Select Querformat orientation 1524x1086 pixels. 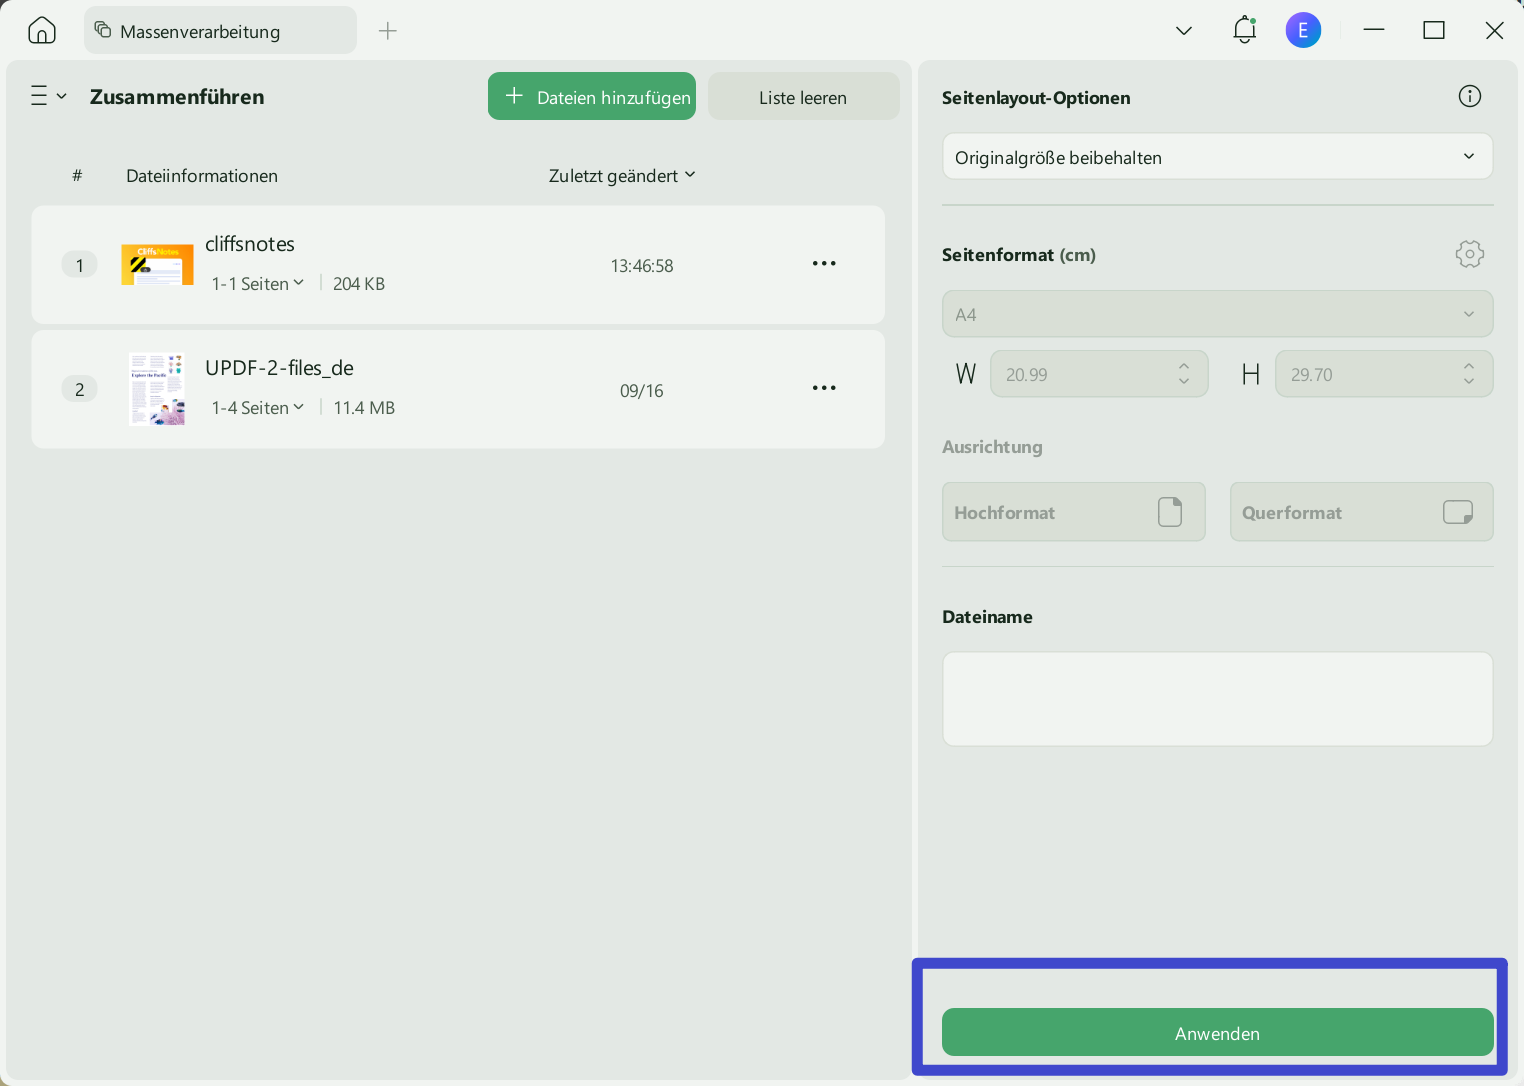coord(1361,512)
